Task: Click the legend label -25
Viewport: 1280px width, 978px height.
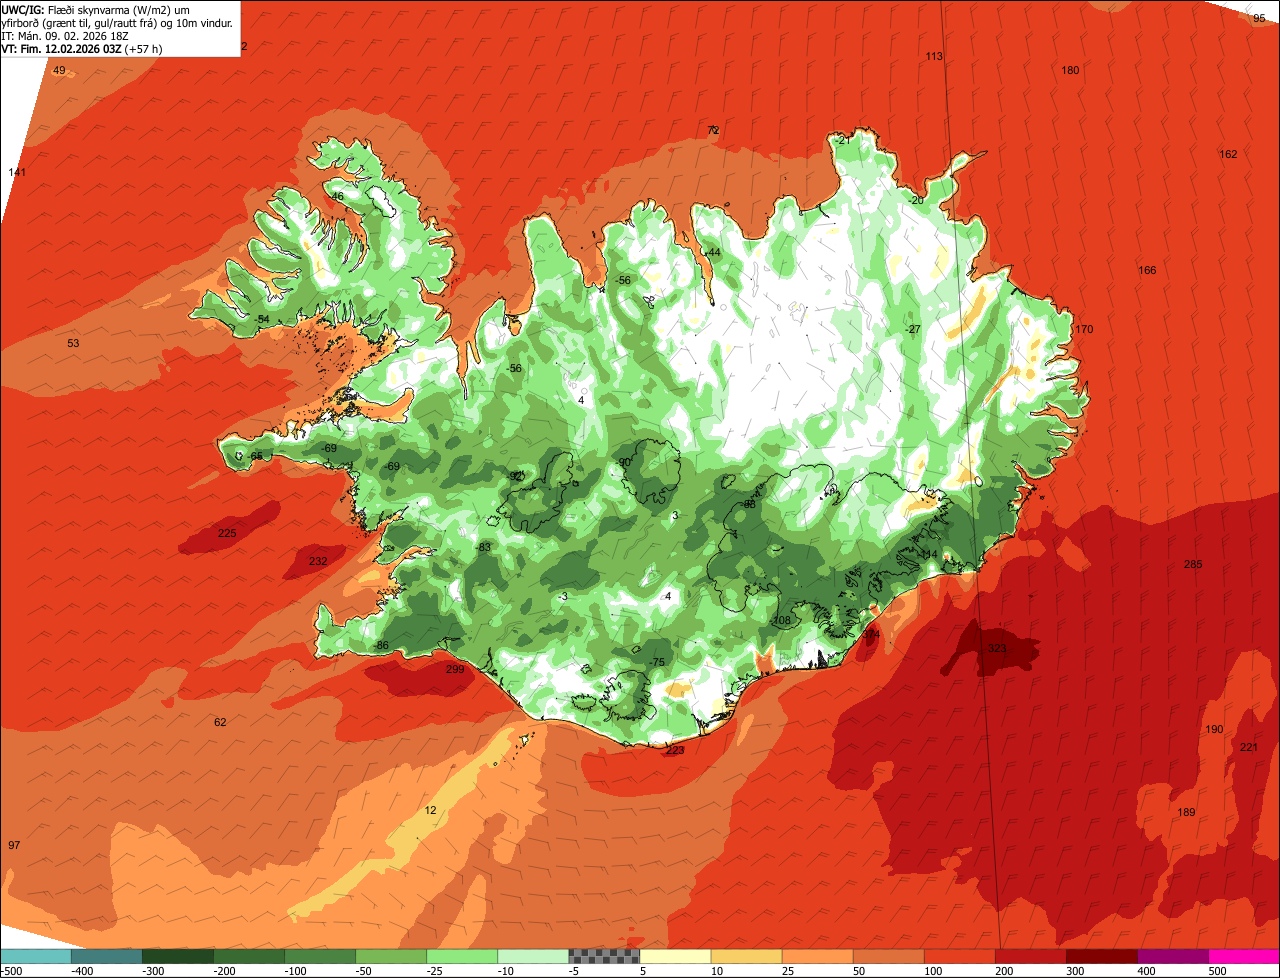Action: 436,971
